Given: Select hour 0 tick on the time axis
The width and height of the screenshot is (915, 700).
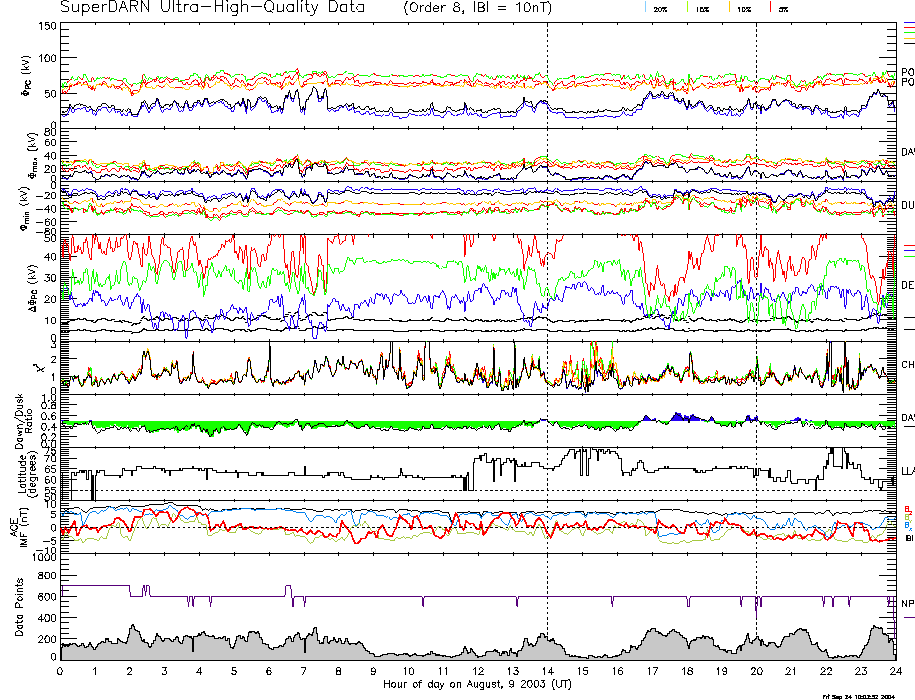Looking at the screenshot, I should (x=61, y=672).
